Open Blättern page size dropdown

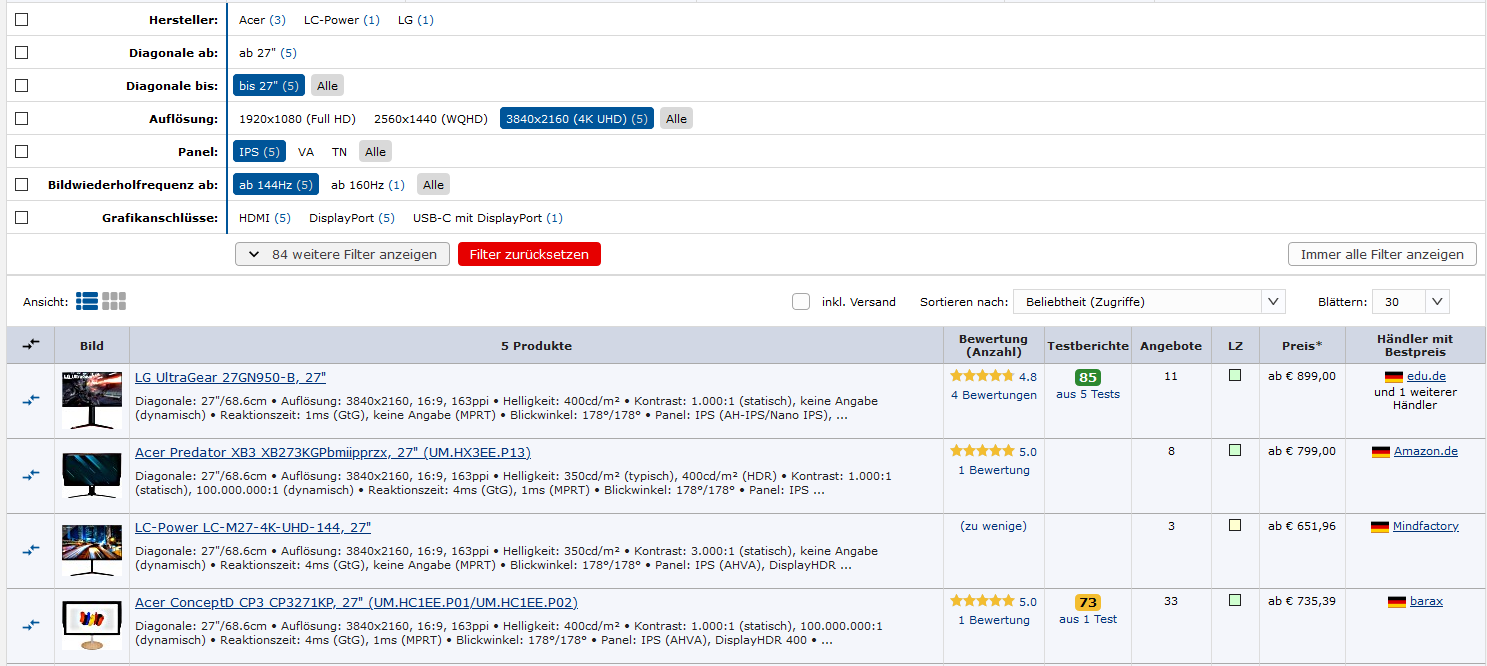coord(1410,302)
